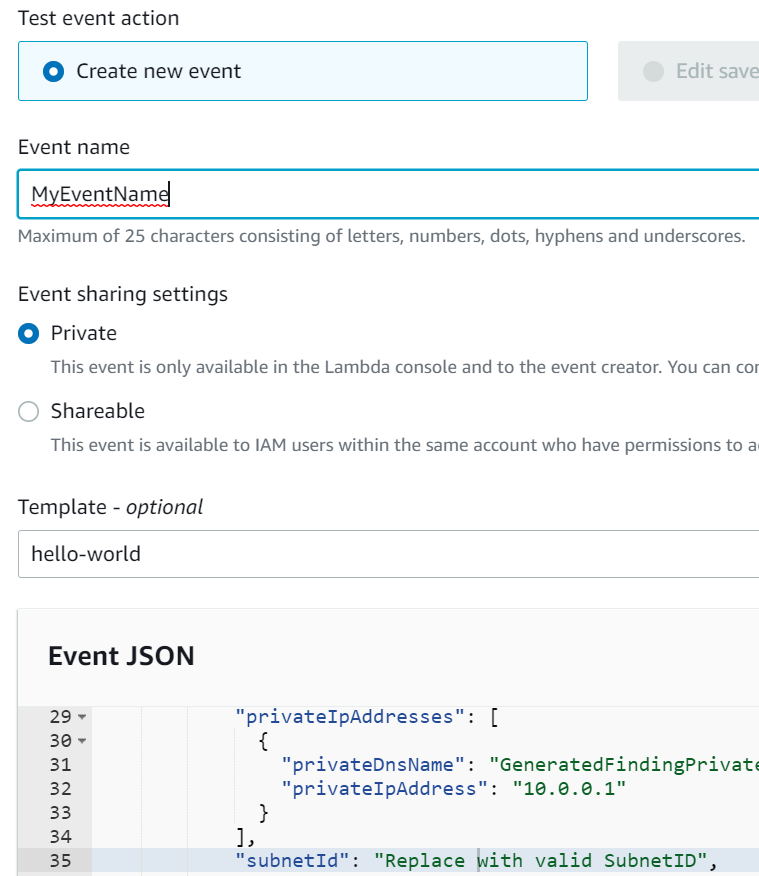Click the Event JSON heading
Image resolution: width=759 pixels, height=876 pixels.
[x=121, y=656]
